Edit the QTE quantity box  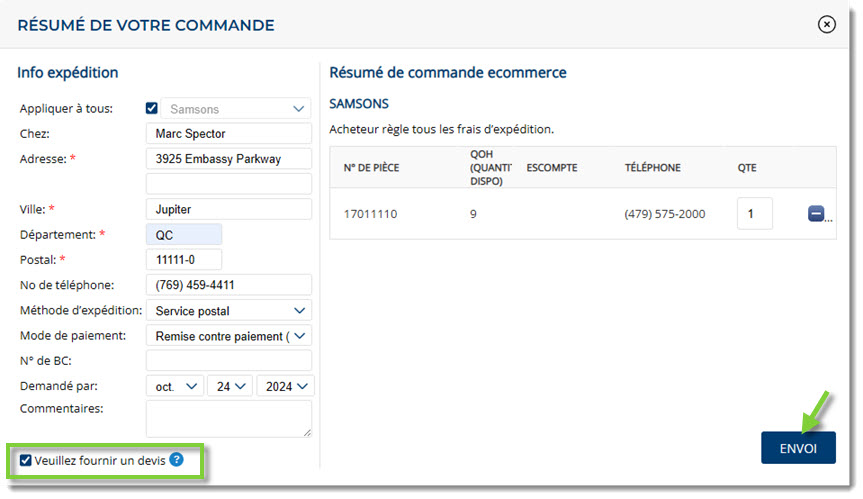(755, 213)
